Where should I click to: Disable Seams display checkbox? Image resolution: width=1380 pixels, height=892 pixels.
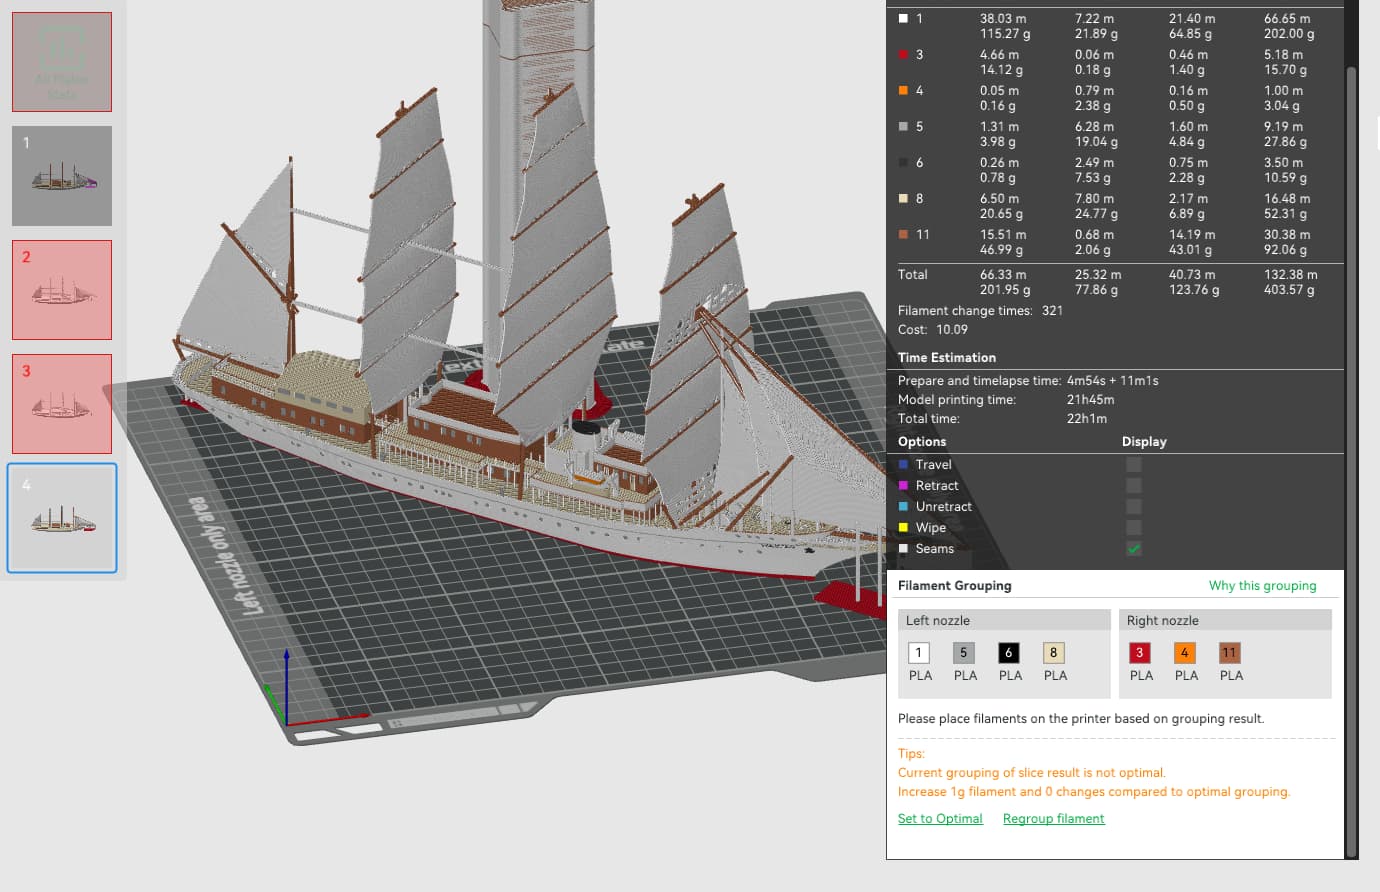[x=1133, y=548]
